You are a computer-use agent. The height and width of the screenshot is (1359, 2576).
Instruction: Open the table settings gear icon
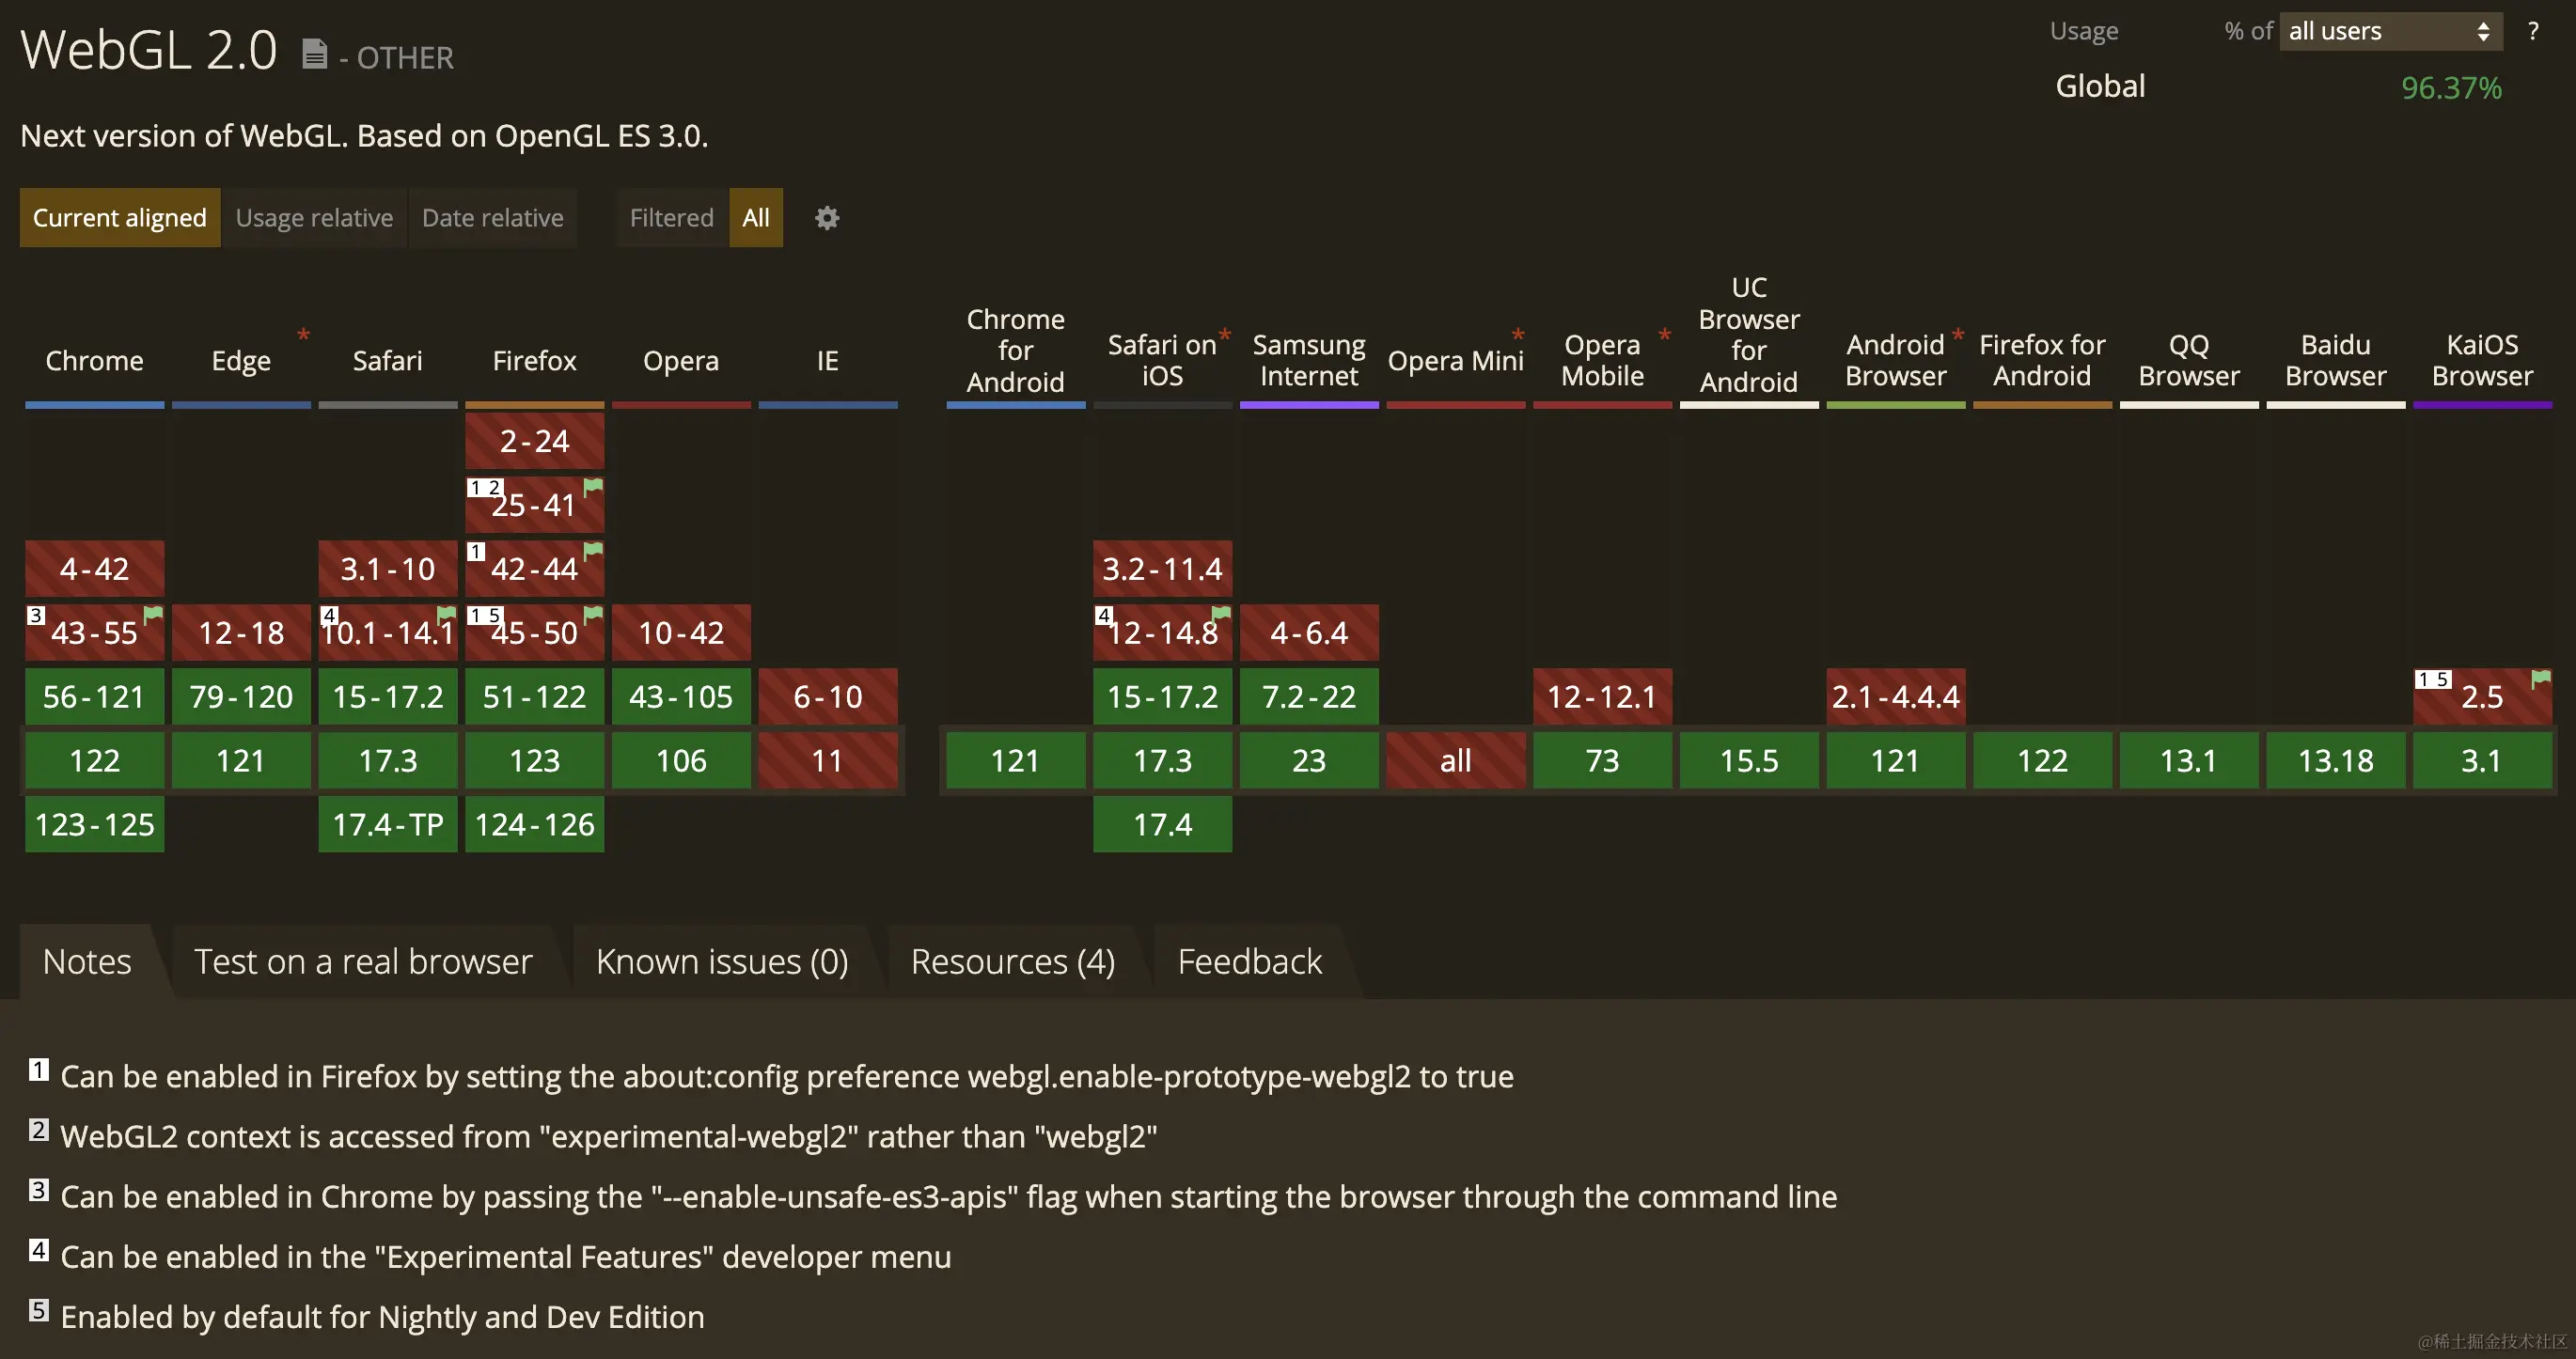coord(826,218)
